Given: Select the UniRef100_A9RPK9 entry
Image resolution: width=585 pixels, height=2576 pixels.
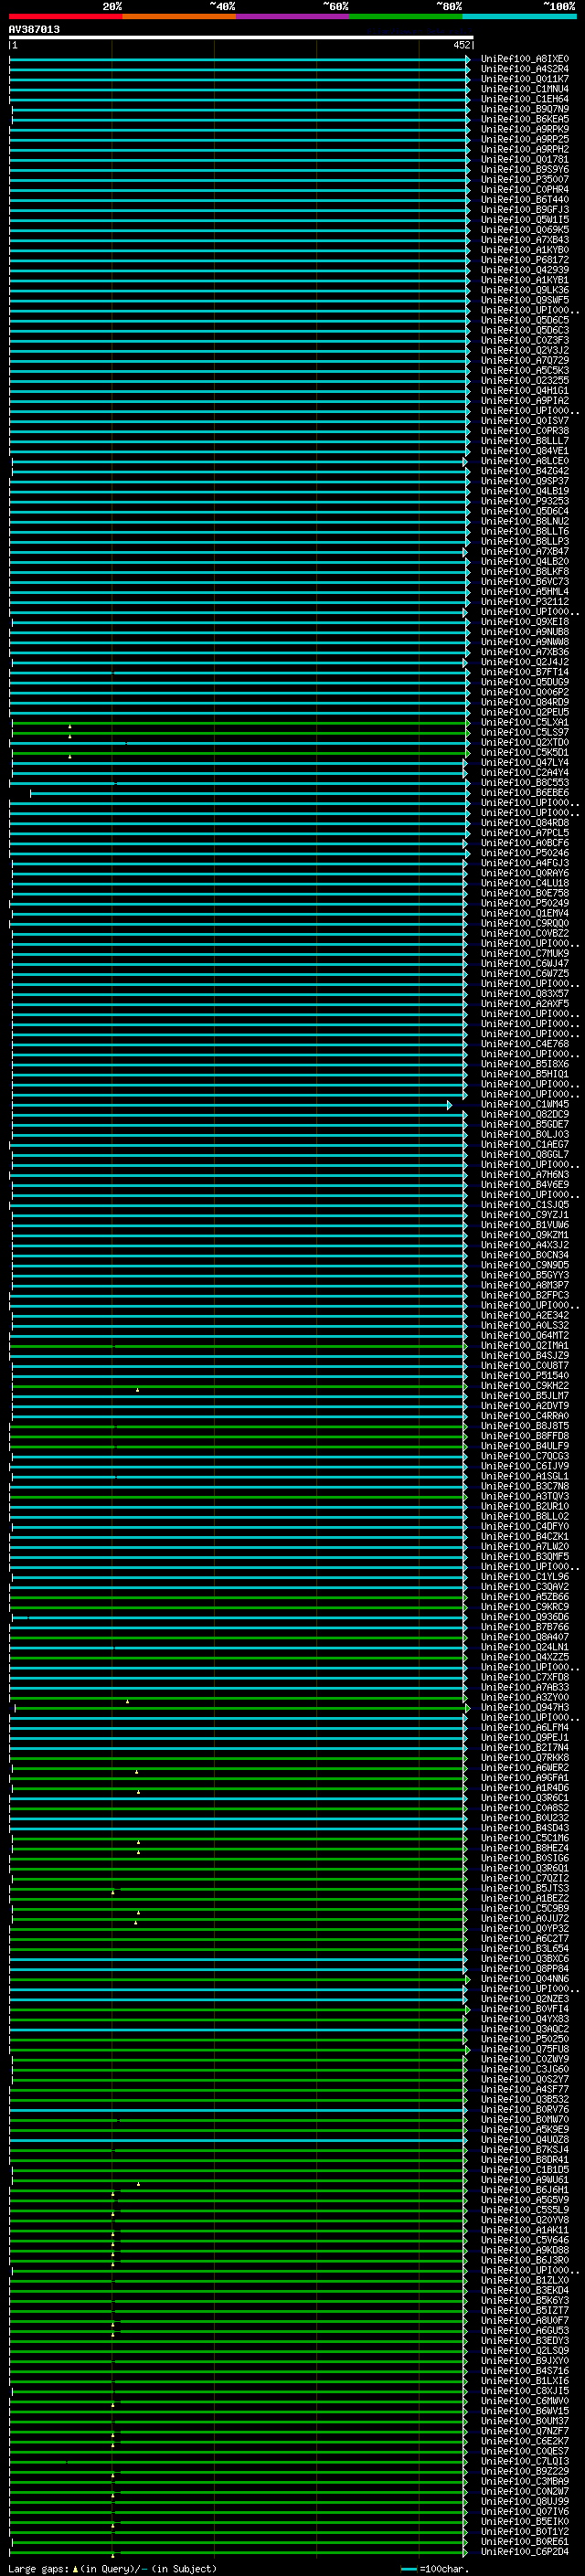Looking at the screenshot, I should [525, 129].
